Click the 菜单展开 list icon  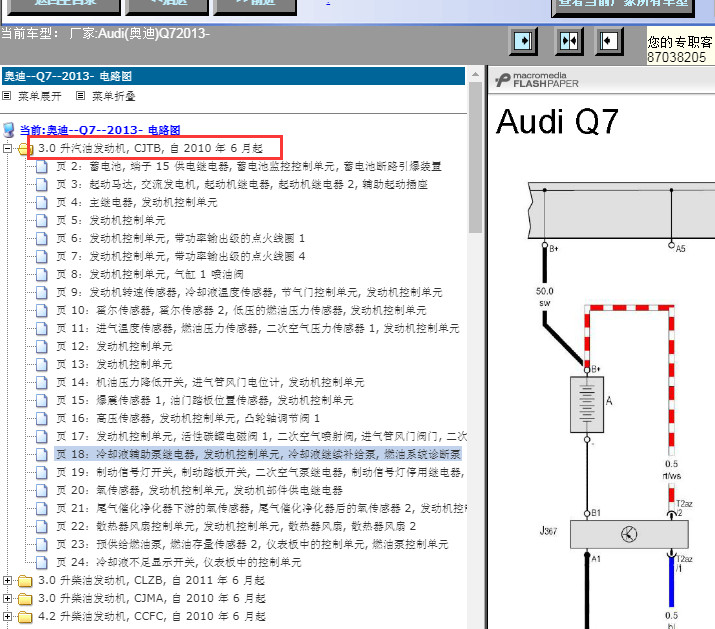coord(7,96)
